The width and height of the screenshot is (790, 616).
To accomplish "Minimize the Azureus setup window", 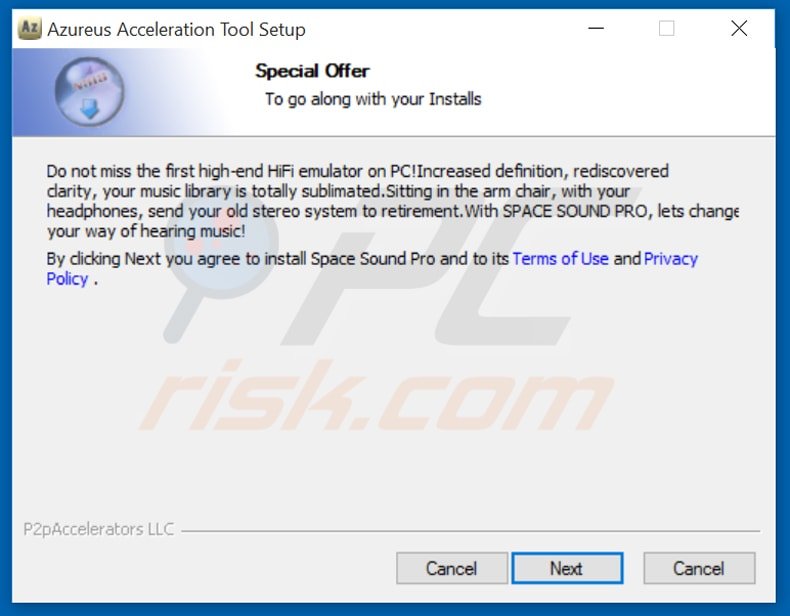I will tap(596, 28).
